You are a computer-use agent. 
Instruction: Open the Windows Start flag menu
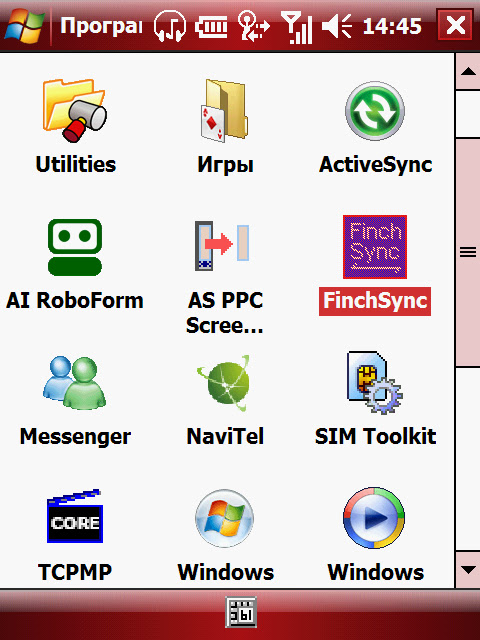click(x=24, y=26)
